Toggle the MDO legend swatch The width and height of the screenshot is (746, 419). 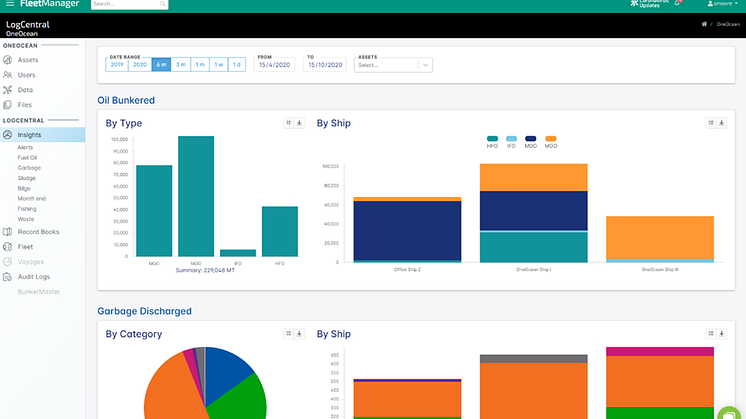coord(530,138)
